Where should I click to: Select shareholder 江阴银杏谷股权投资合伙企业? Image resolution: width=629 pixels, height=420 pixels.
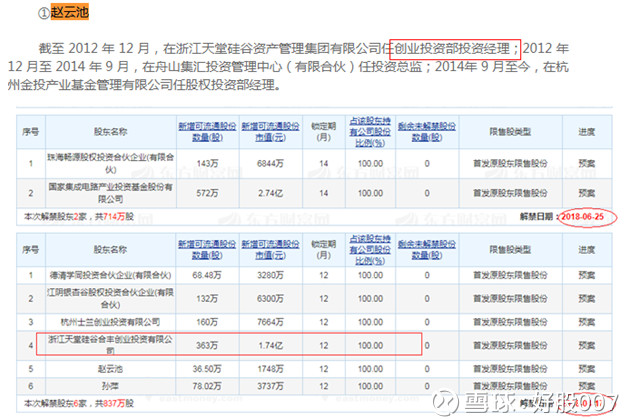tap(111, 298)
